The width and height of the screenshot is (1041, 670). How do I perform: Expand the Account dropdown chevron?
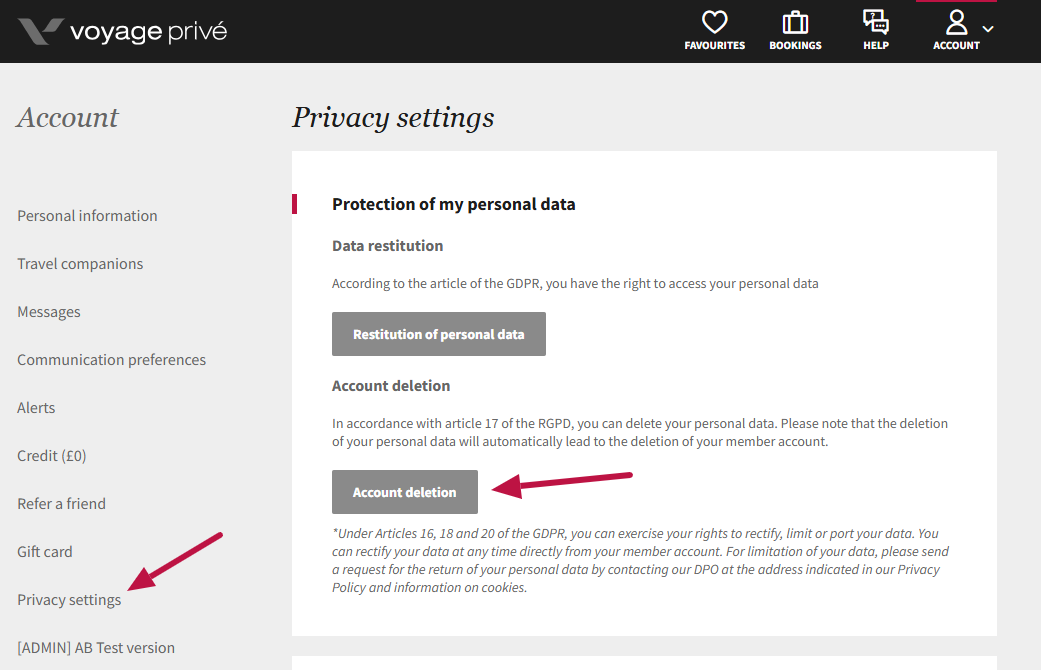pos(988,29)
